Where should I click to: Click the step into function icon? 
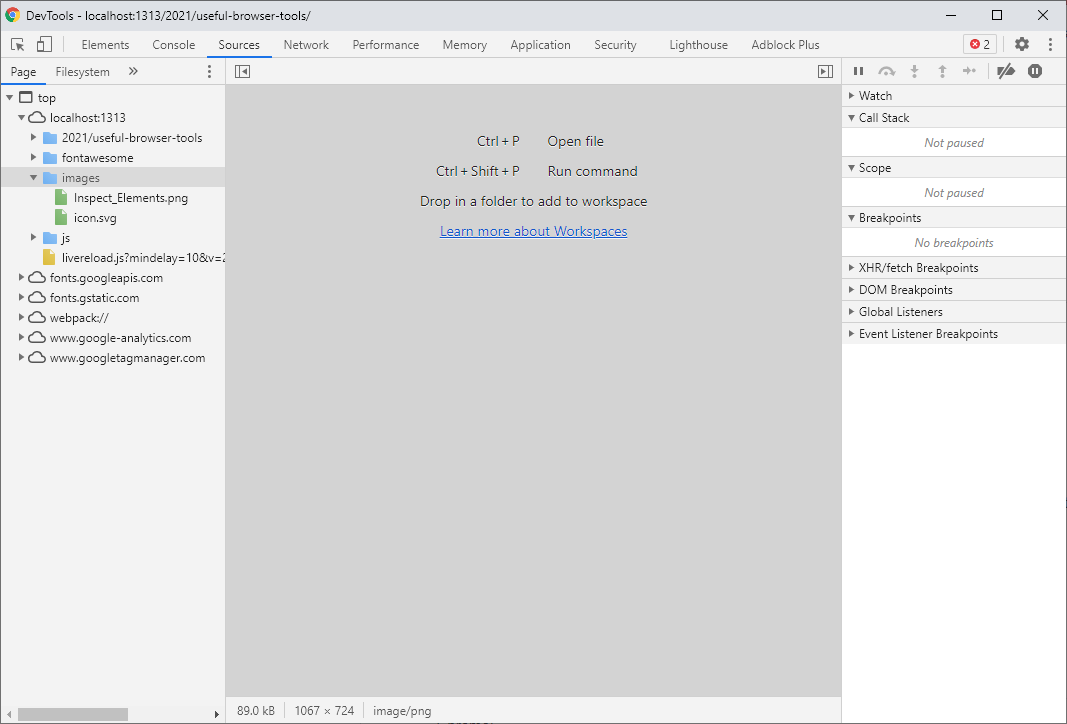(915, 71)
